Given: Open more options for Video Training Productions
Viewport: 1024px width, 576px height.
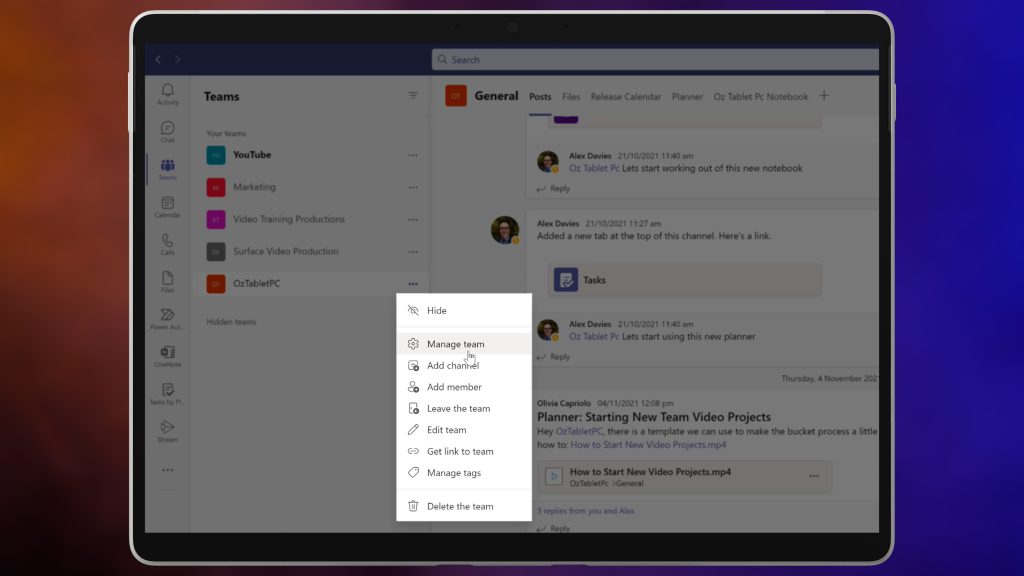Looking at the screenshot, I should (x=413, y=219).
